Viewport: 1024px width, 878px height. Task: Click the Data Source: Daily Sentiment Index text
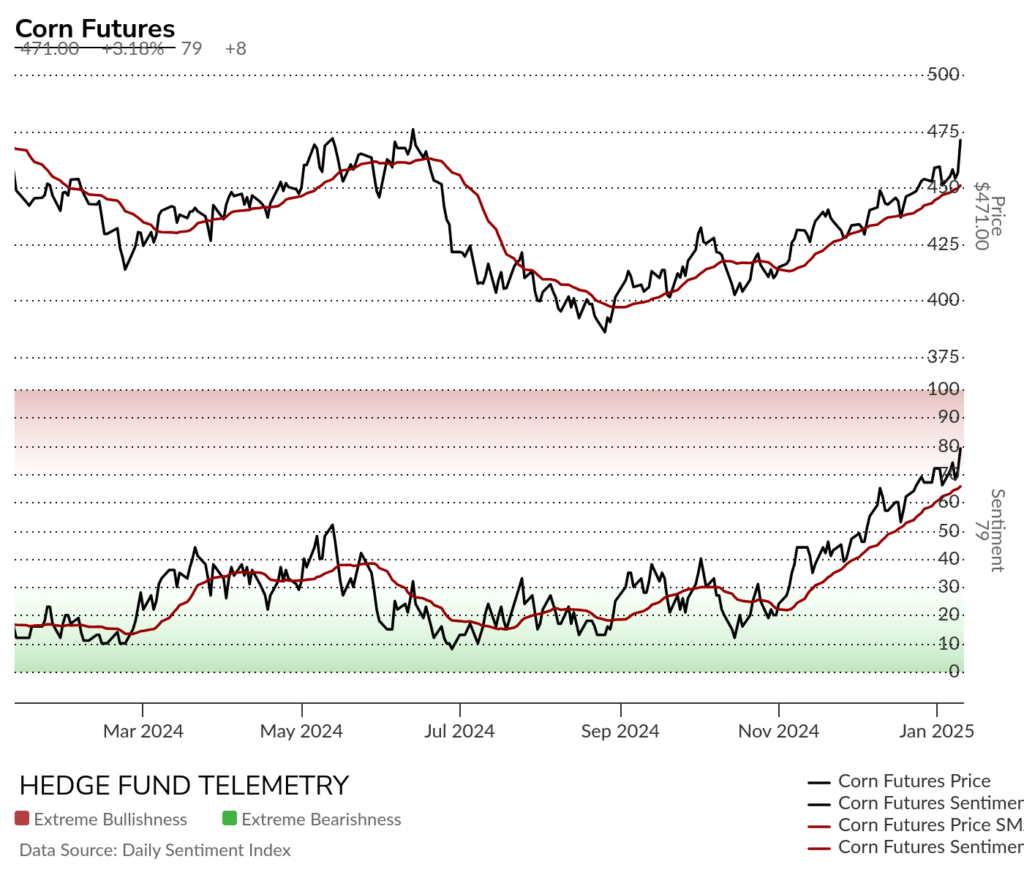click(155, 850)
